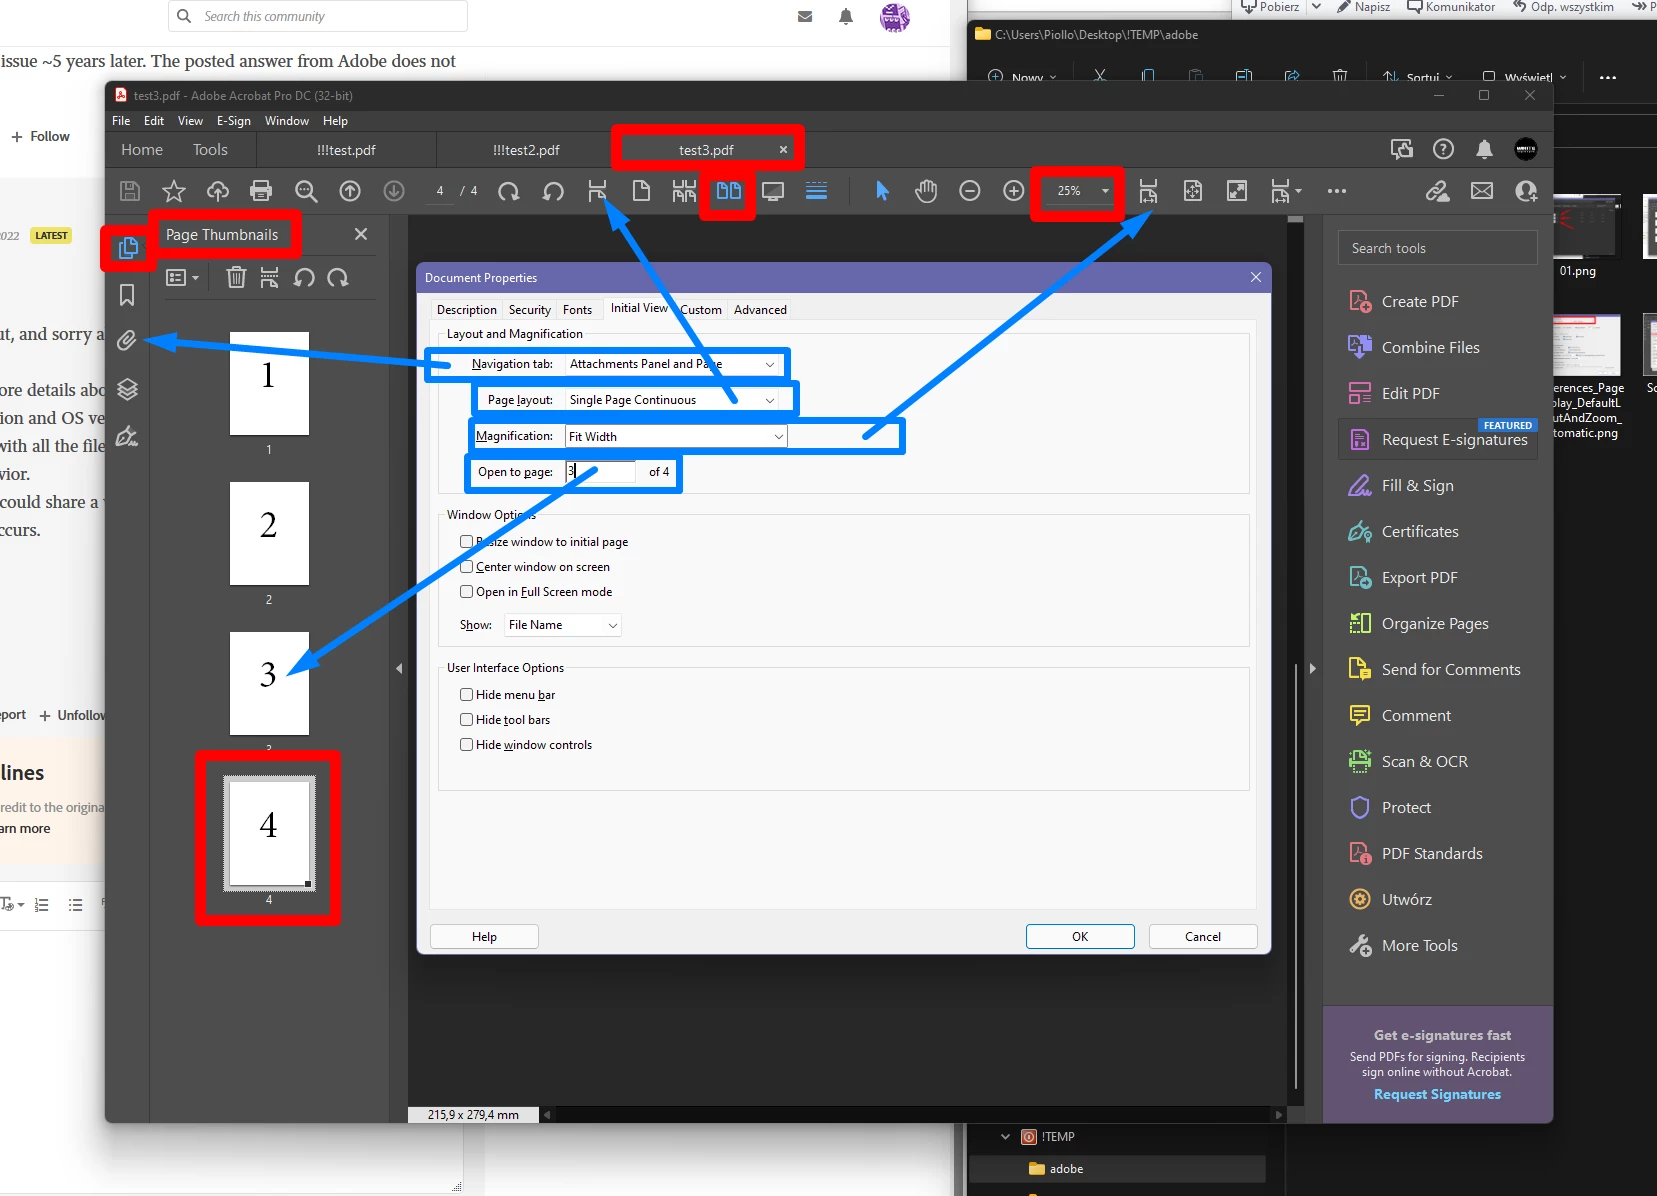
Task: Click the Zoom out minus icon
Action: point(970,191)
